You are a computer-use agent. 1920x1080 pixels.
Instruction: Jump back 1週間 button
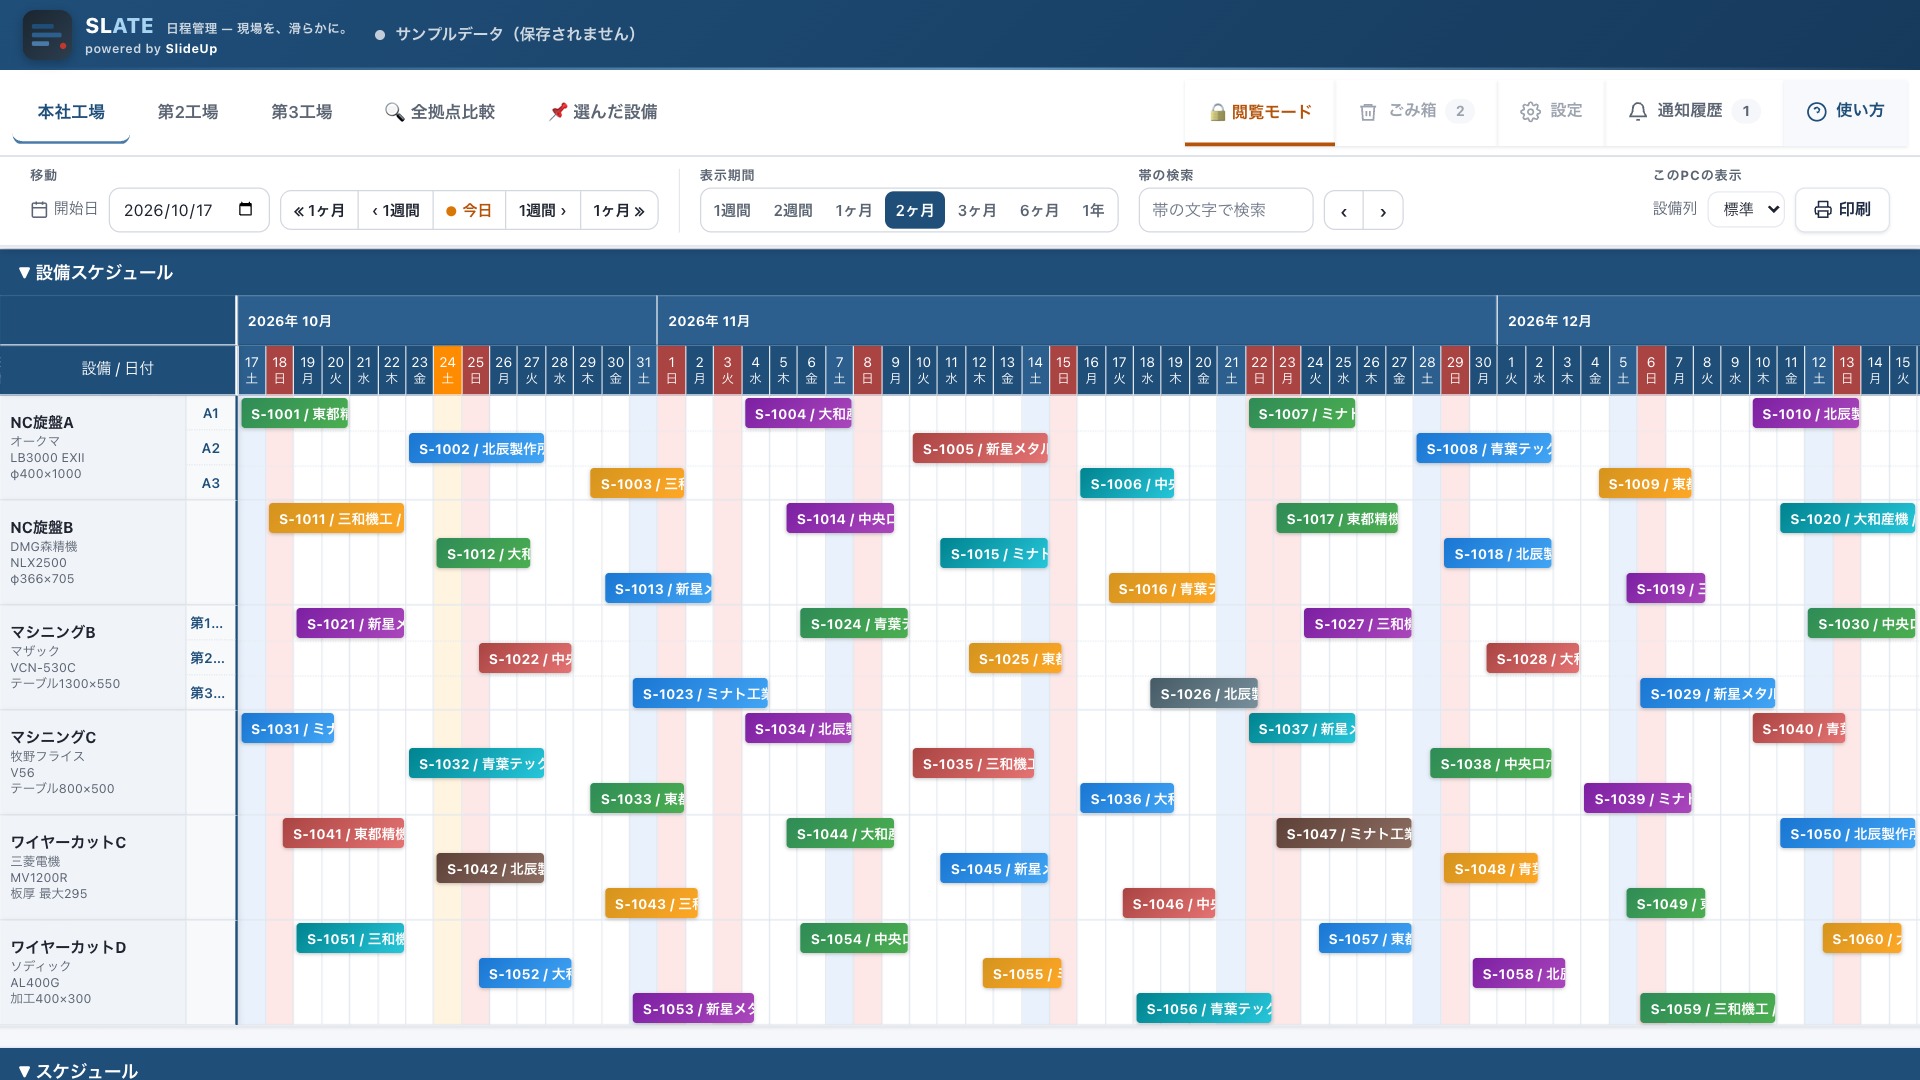click(x=396, y=210)
